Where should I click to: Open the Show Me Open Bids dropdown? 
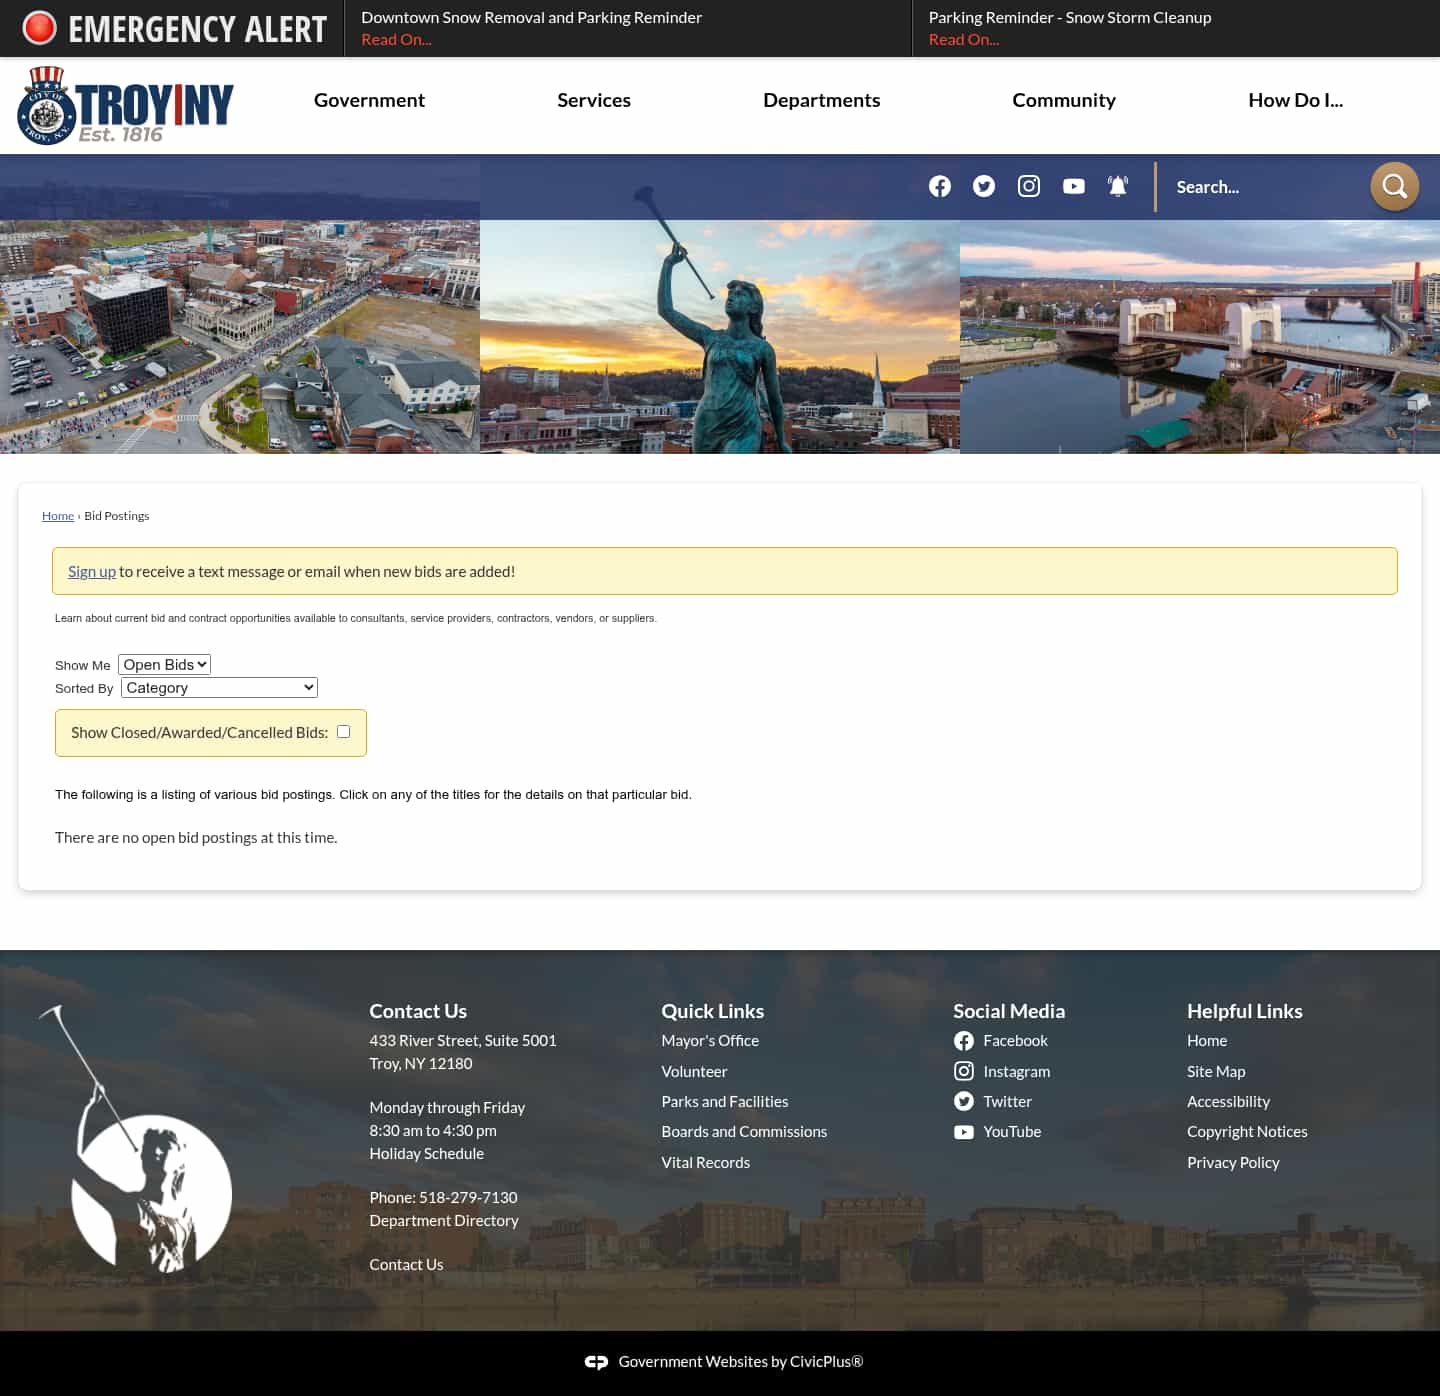pos(163,664)
